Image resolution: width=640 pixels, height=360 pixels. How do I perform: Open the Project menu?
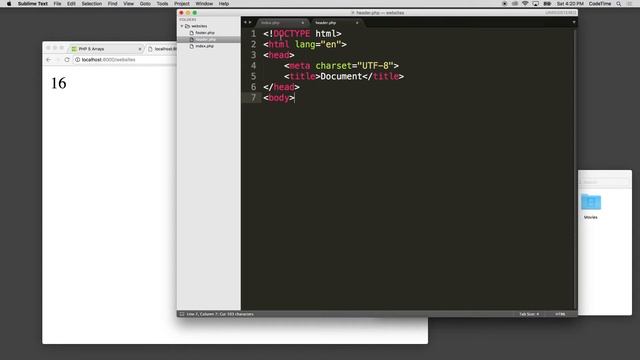pyautogui.click(x=182, y=4)
